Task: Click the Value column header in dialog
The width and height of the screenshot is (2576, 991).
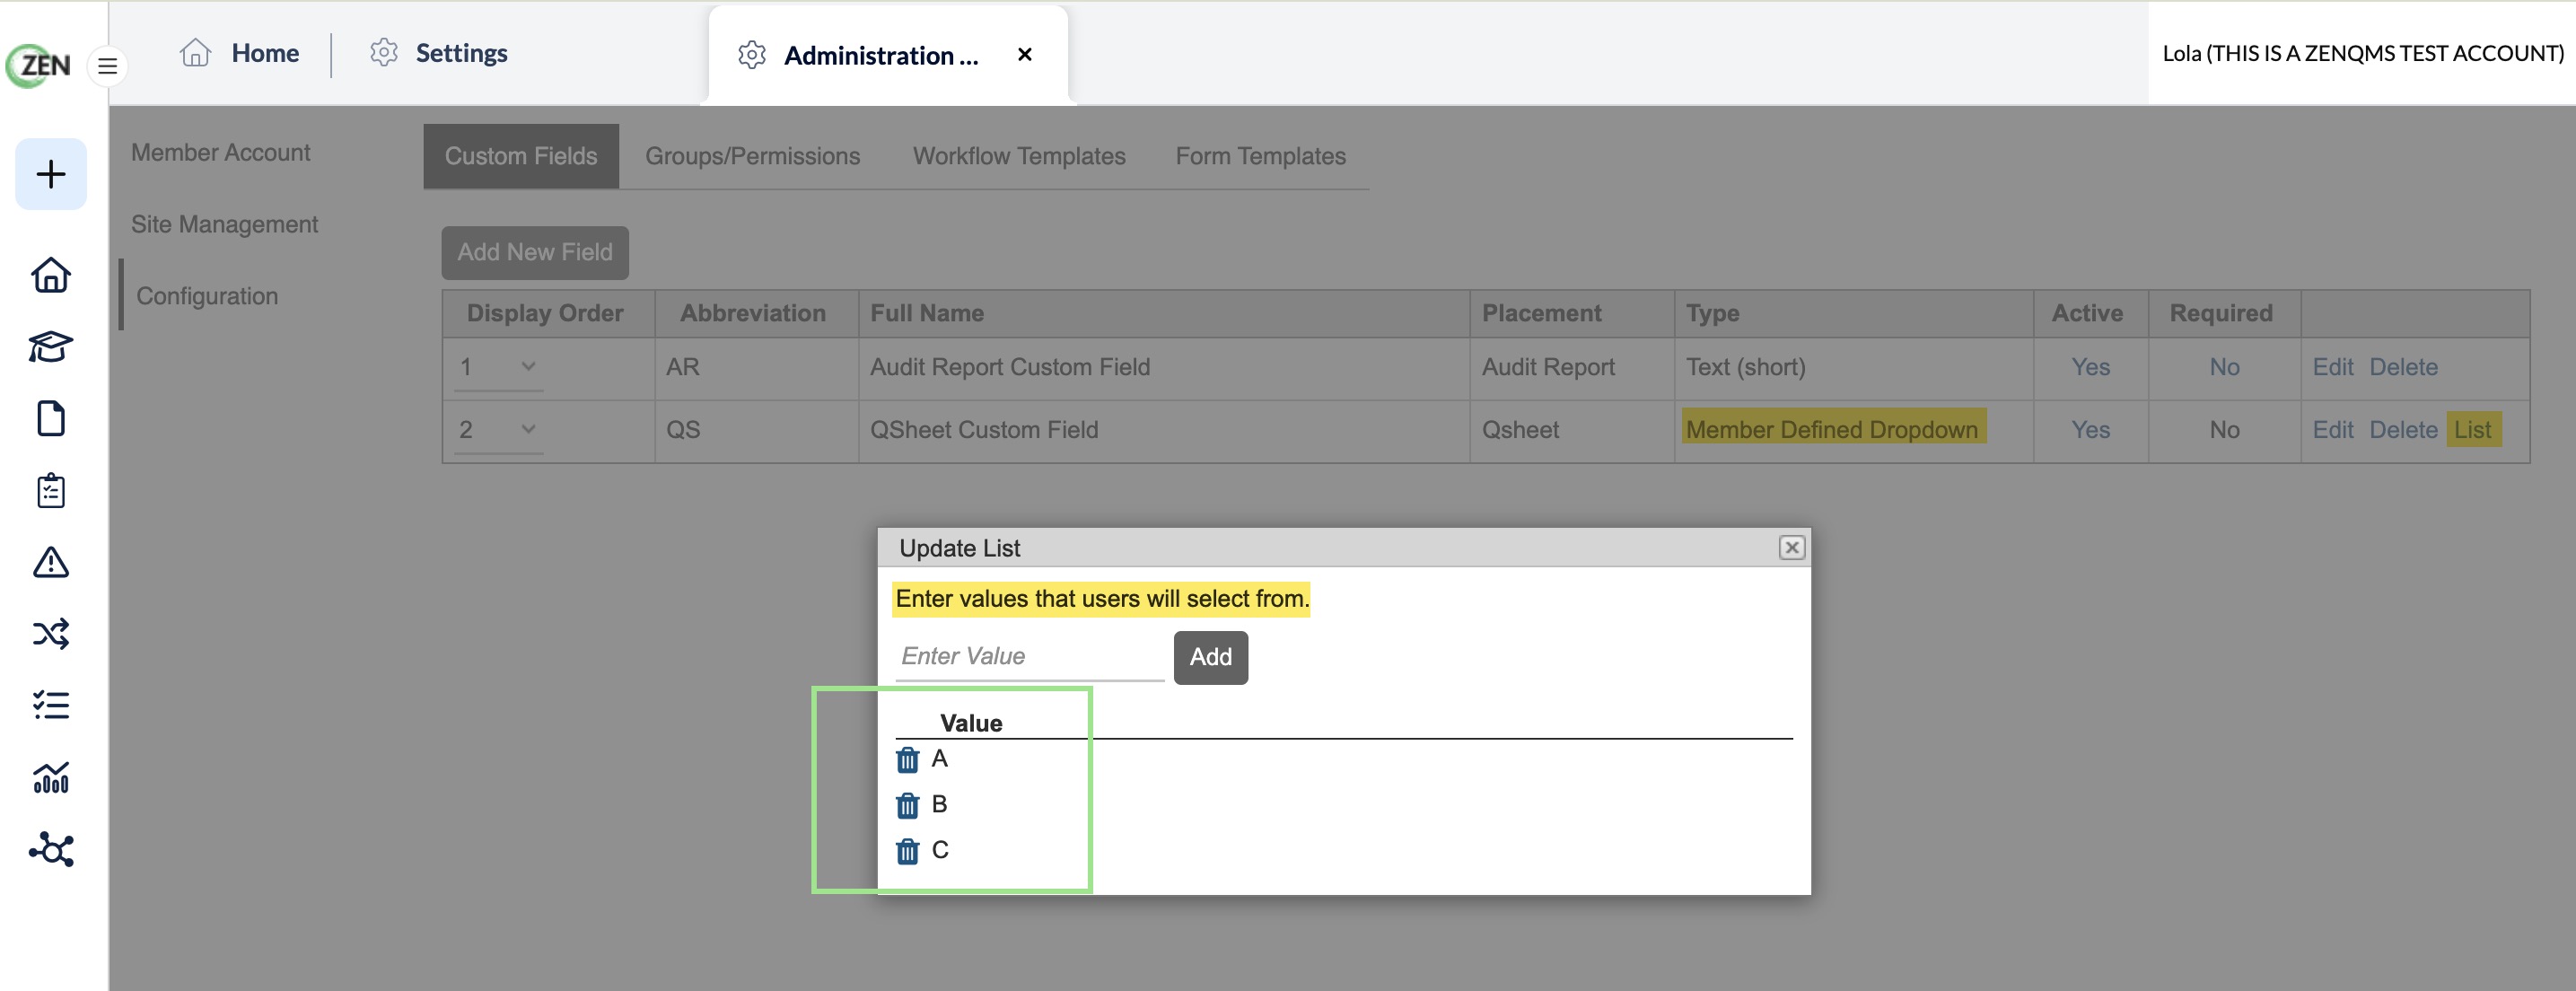Action: 971,723
